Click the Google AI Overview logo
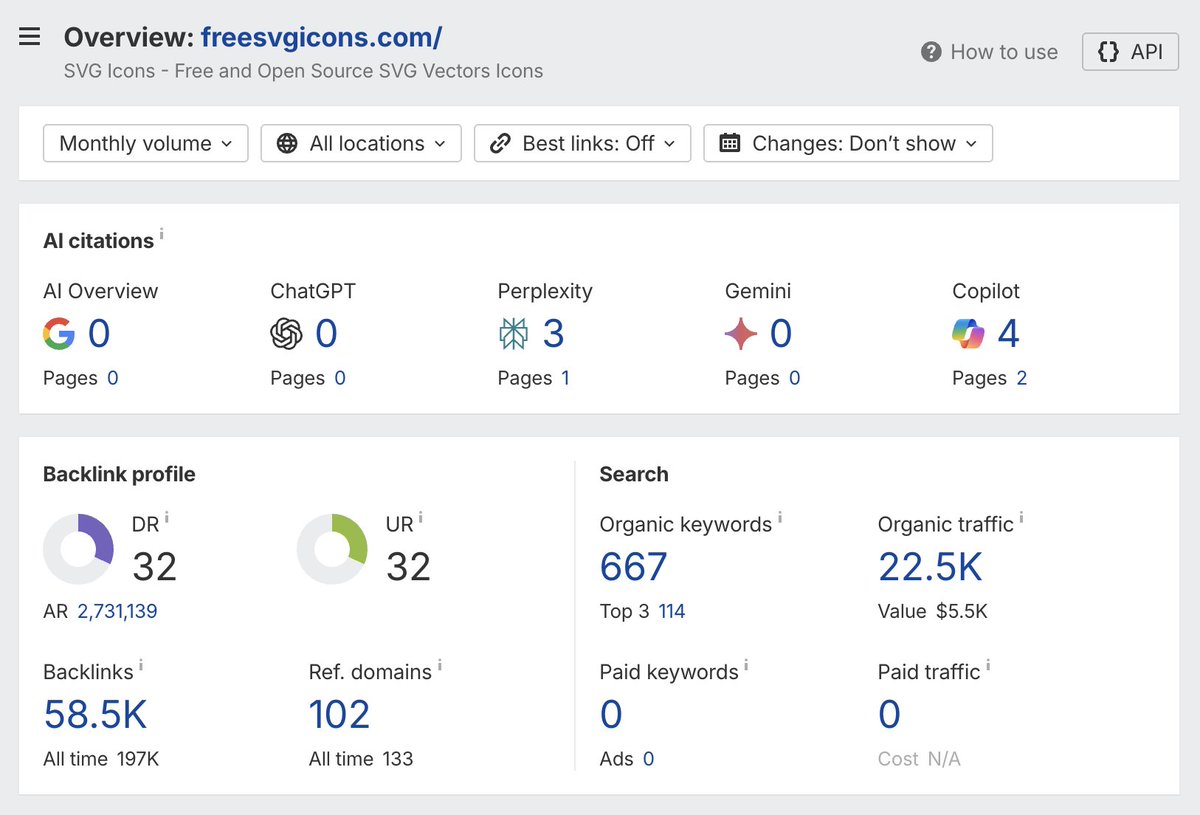Screen dimensions: 1200x815 [x=59, y=334]
